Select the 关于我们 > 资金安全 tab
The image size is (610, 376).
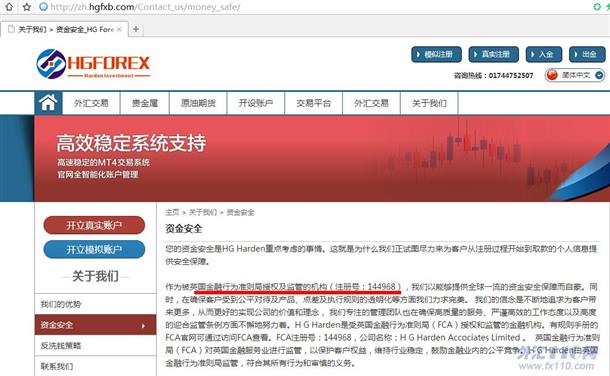pyautogui.click(x=65, y=29)
